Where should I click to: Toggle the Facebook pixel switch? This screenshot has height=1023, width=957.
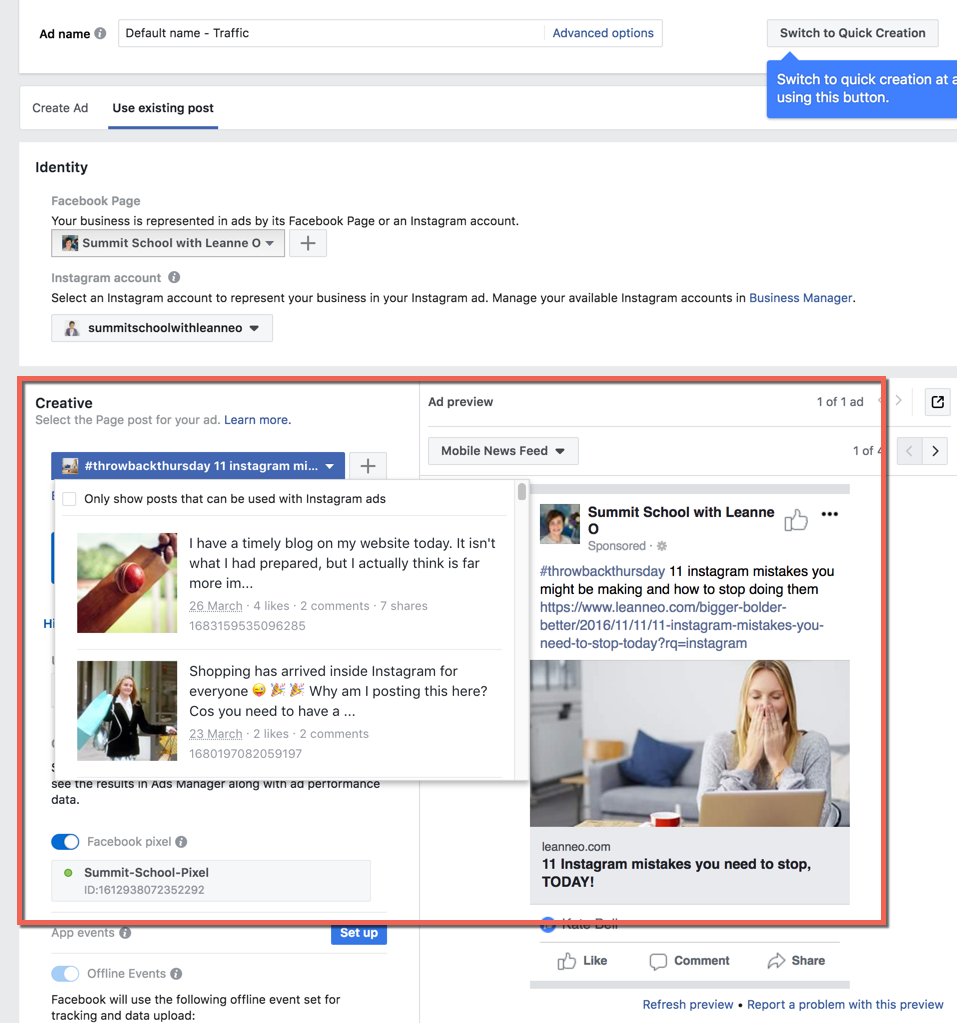coord(65,842)
